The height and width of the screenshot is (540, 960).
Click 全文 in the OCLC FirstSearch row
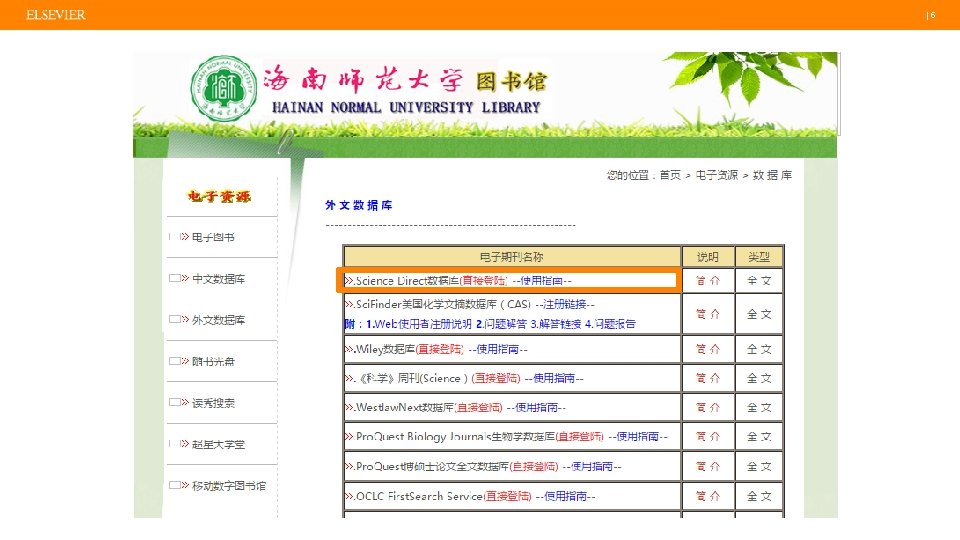click(759, 495)
